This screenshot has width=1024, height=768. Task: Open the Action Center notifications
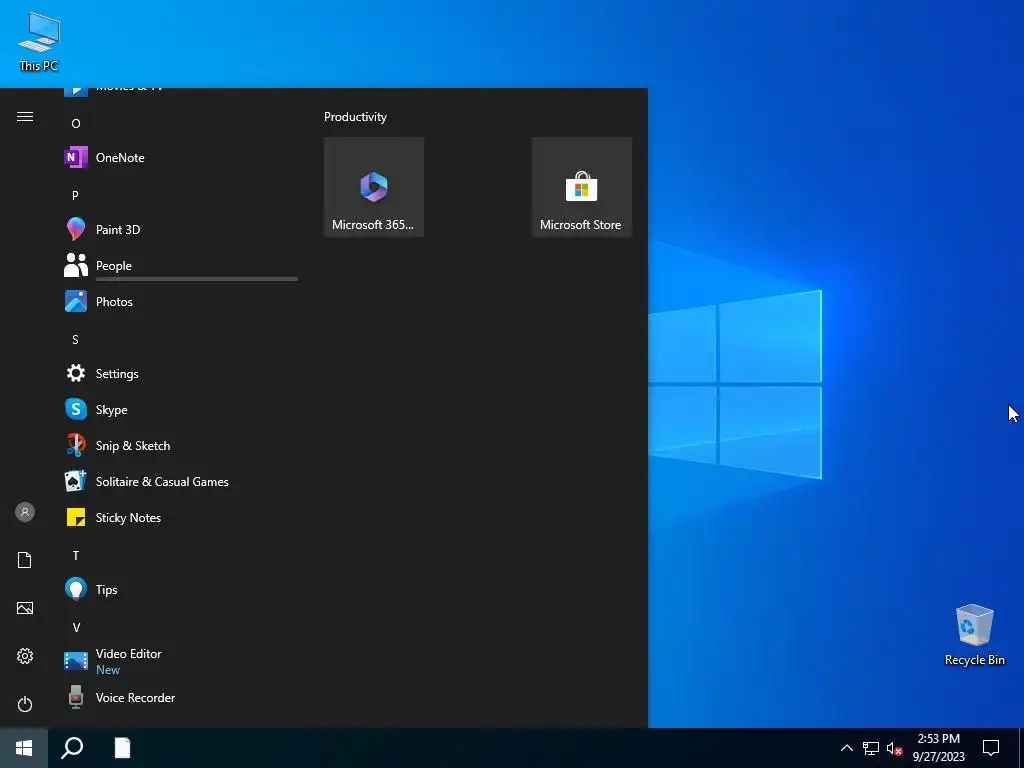pos(991,748)
